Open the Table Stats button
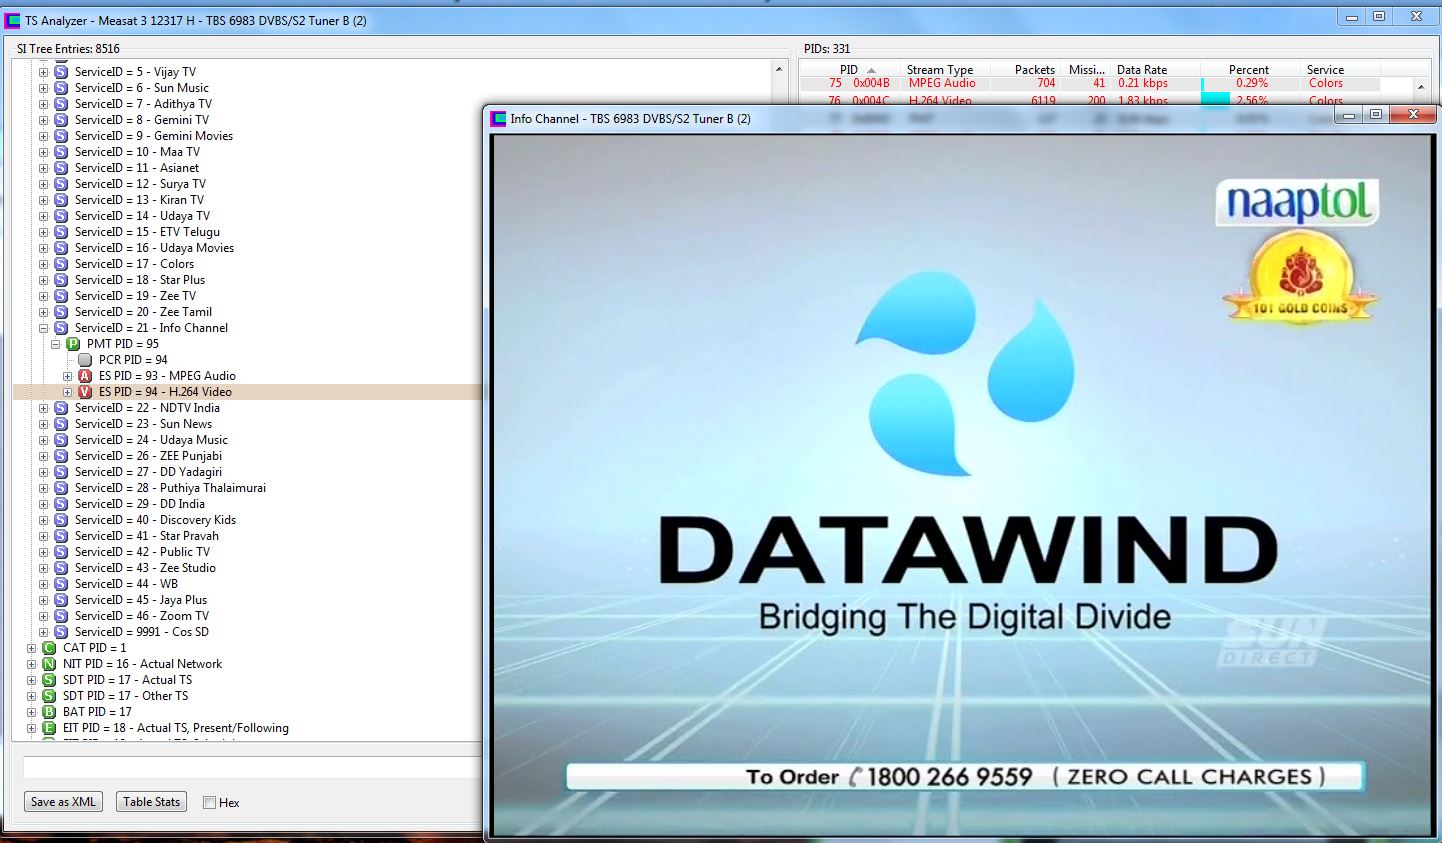The width and height of the screenshot is (1442, 843). 152,802
